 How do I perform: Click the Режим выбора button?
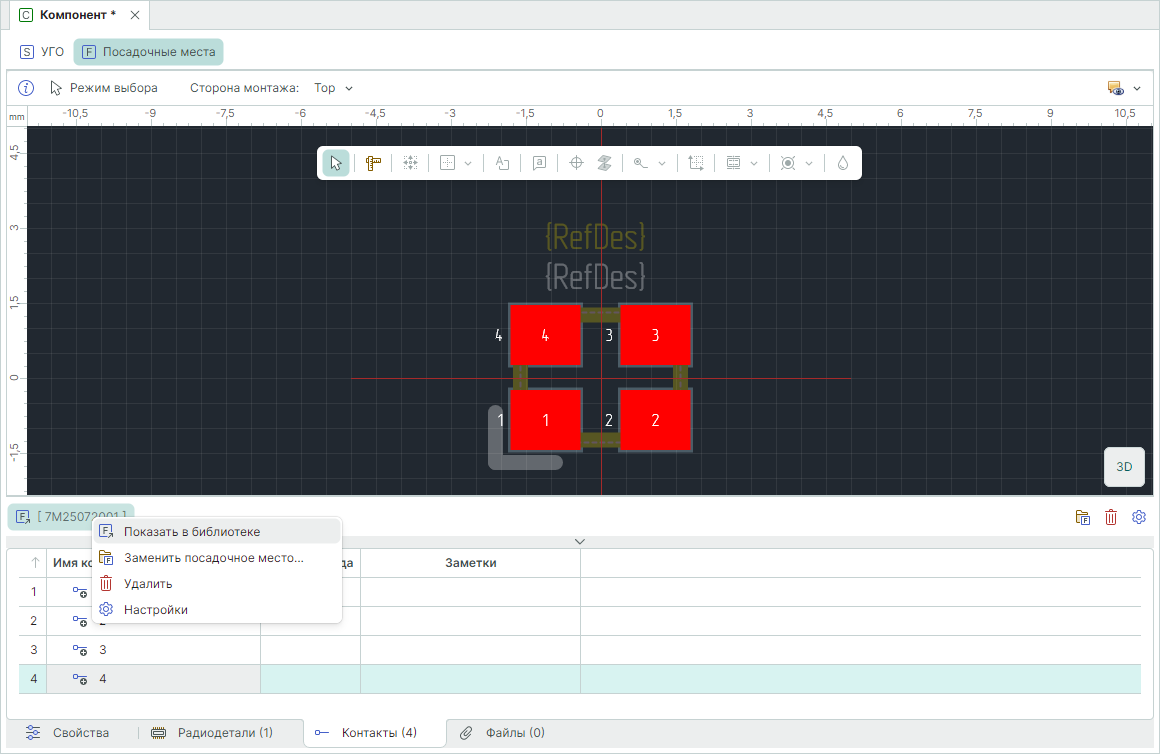[104, 88]
